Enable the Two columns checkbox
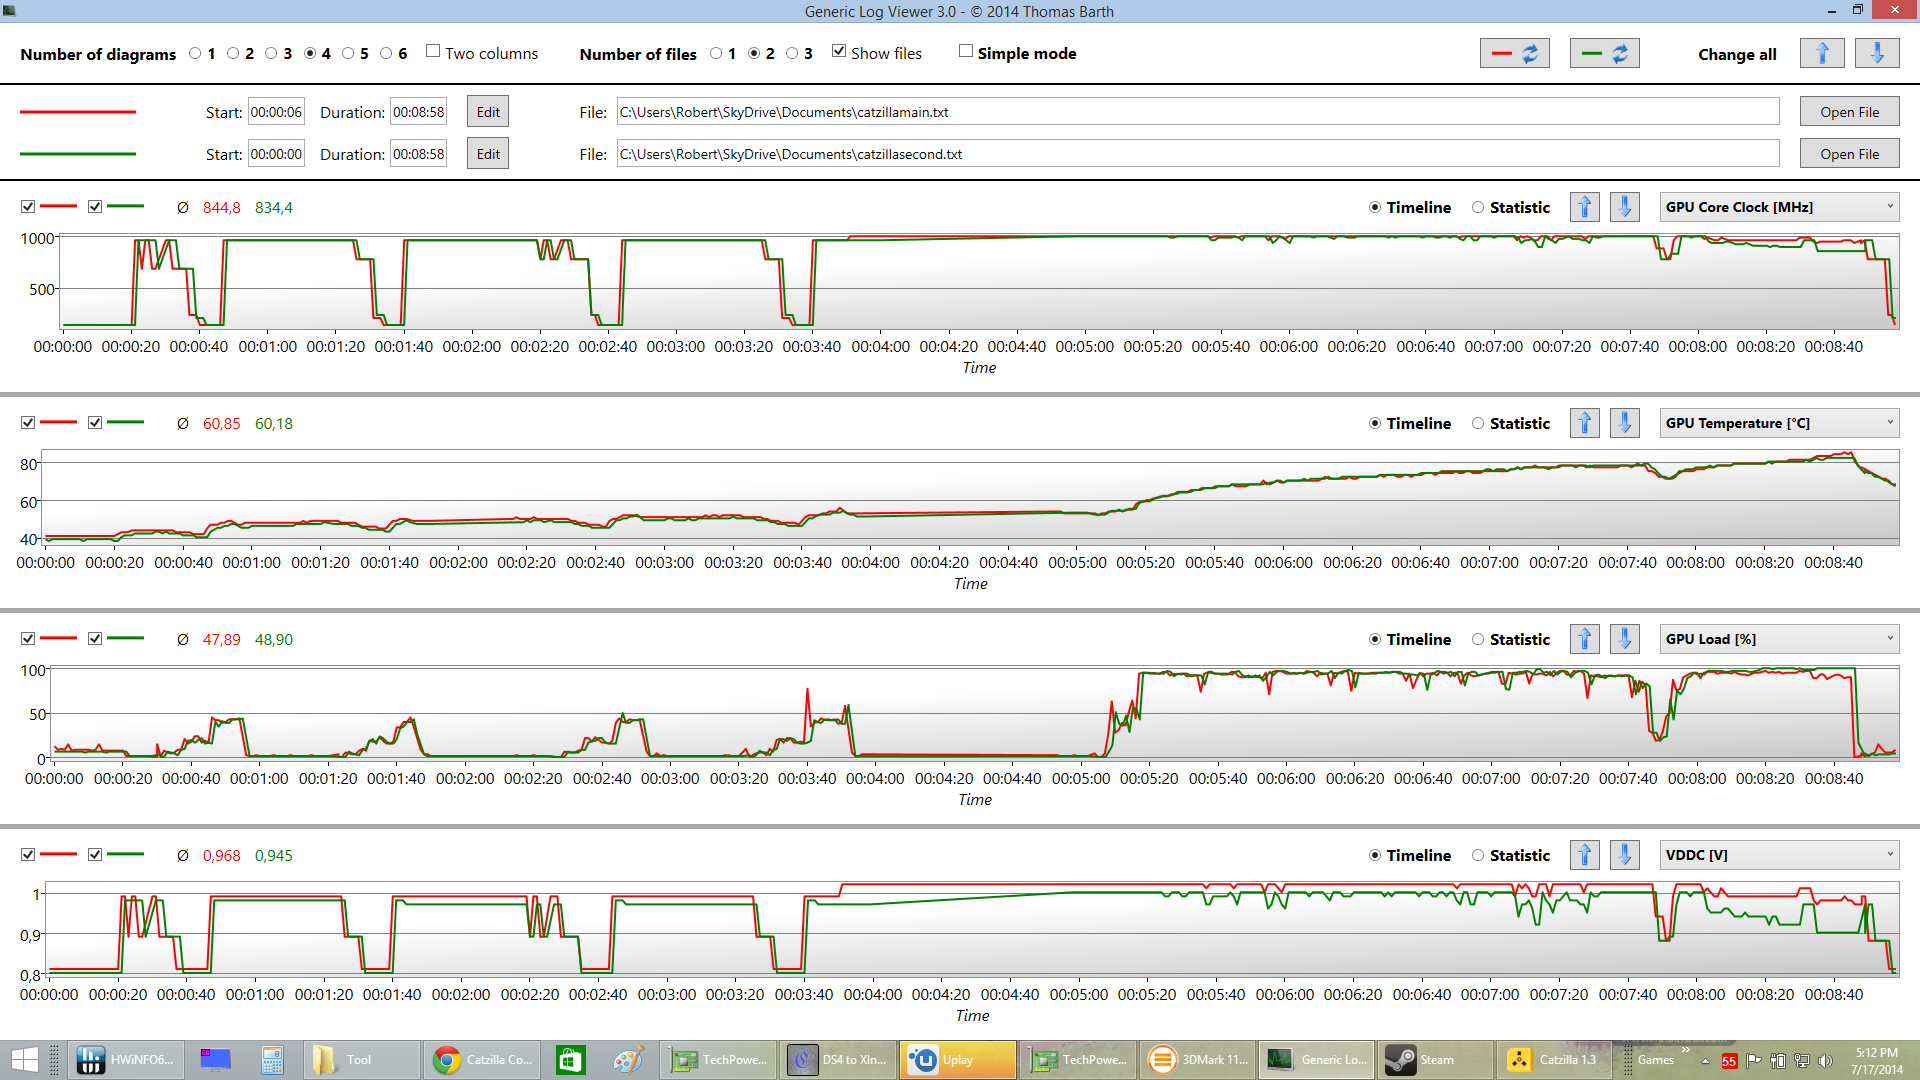Viewport: 1920px width, 1080px height. tap(433, 51)
